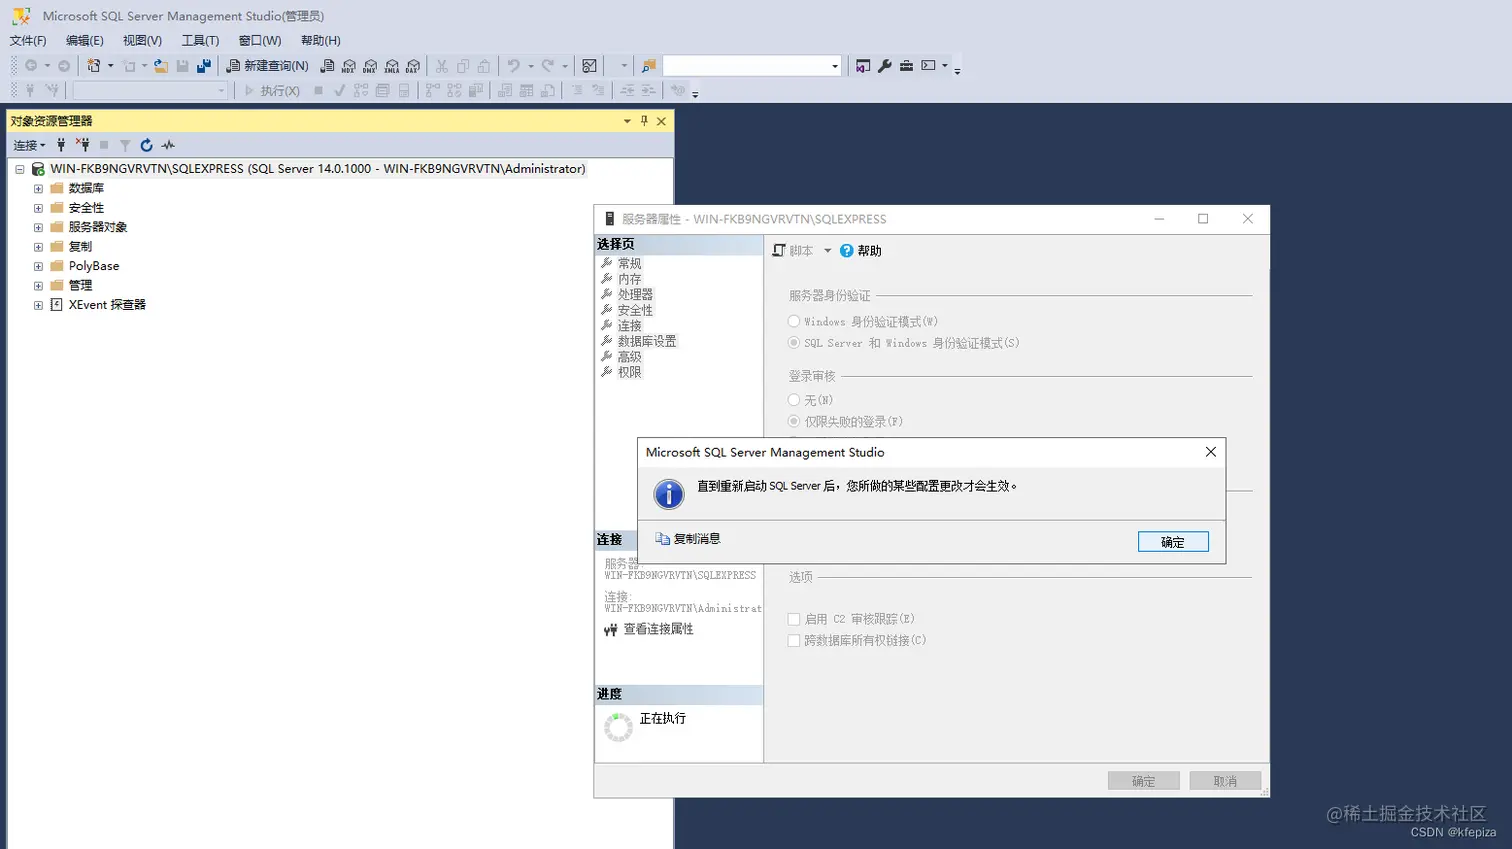The image size is (1512, 849).
Task: Enable the 启用 C2 审核跟踪 checkbox
Action: click(794, 619)
